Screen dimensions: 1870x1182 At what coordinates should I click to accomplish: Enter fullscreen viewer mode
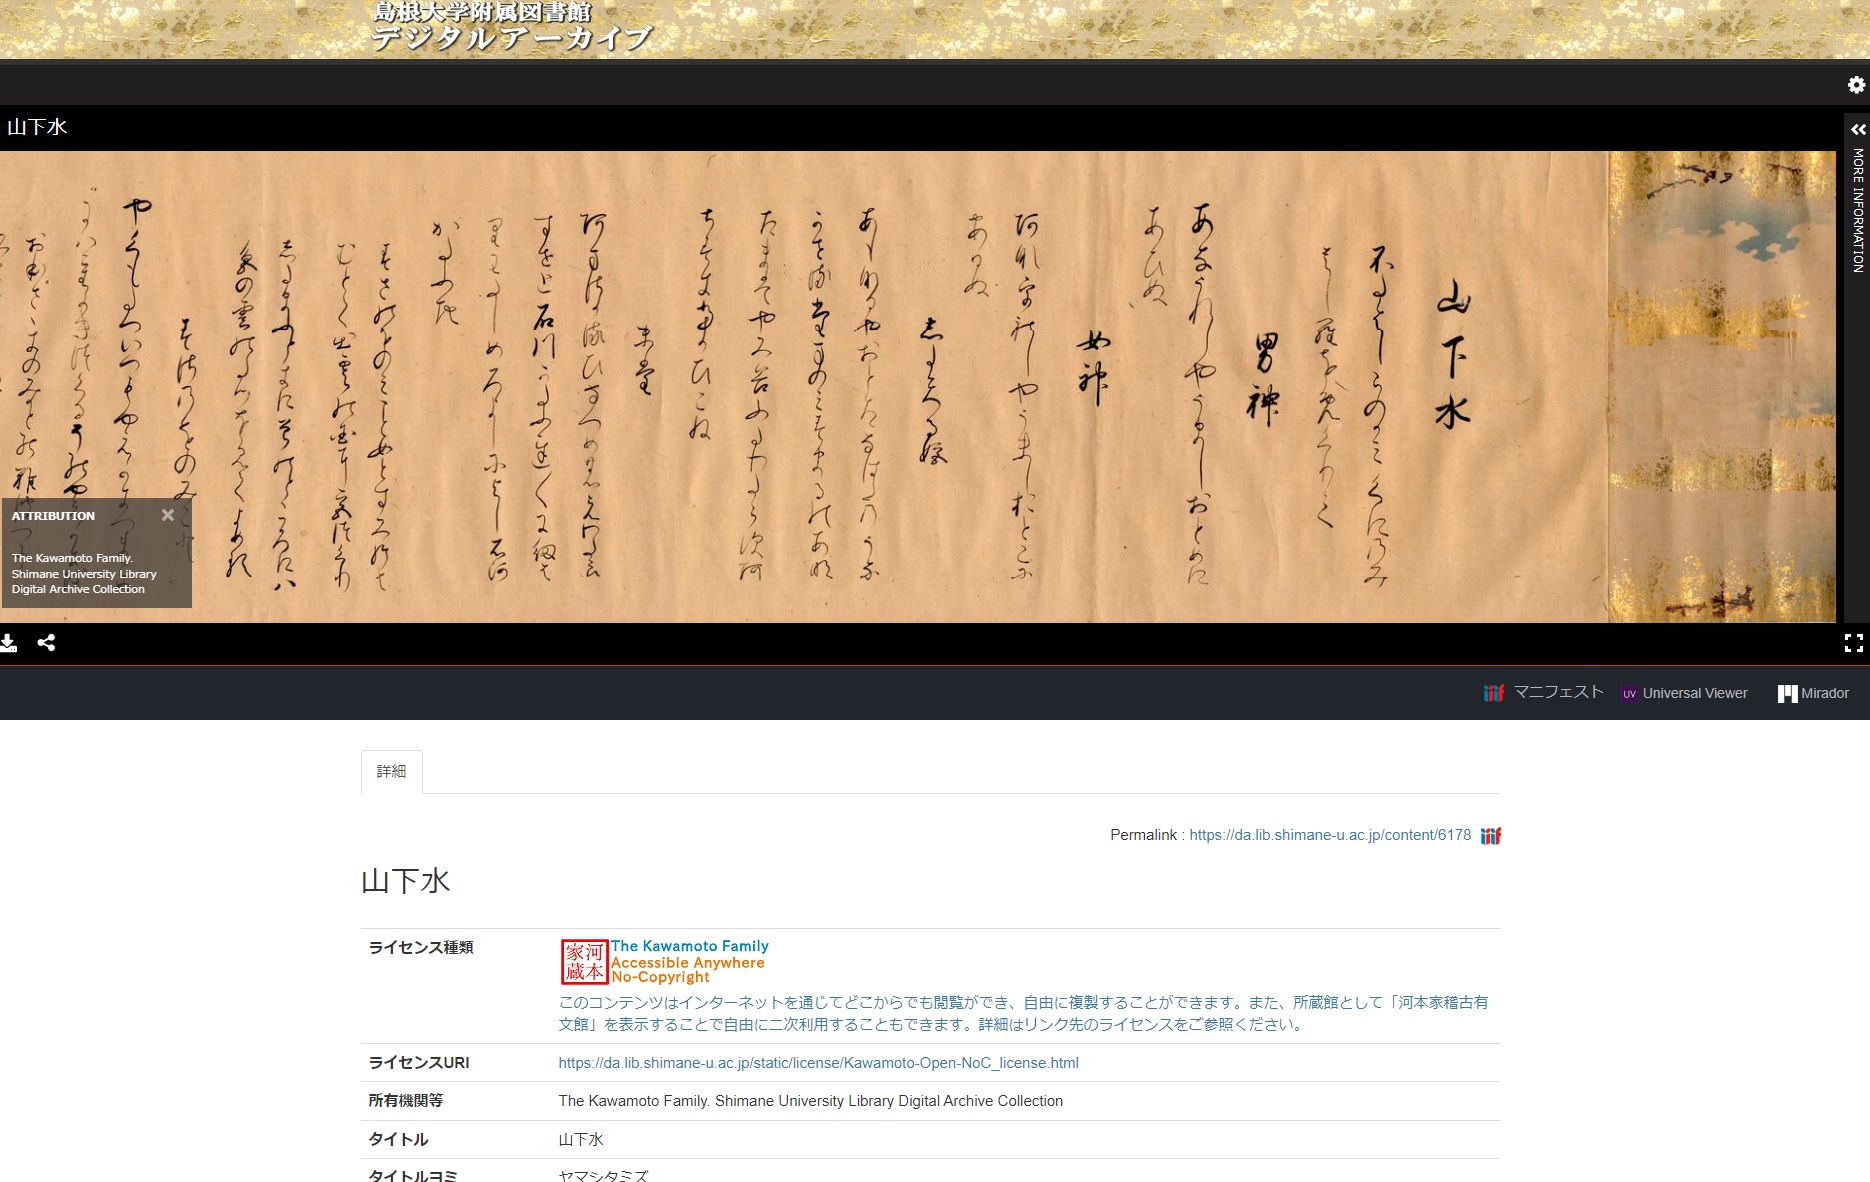(1854, 643)
